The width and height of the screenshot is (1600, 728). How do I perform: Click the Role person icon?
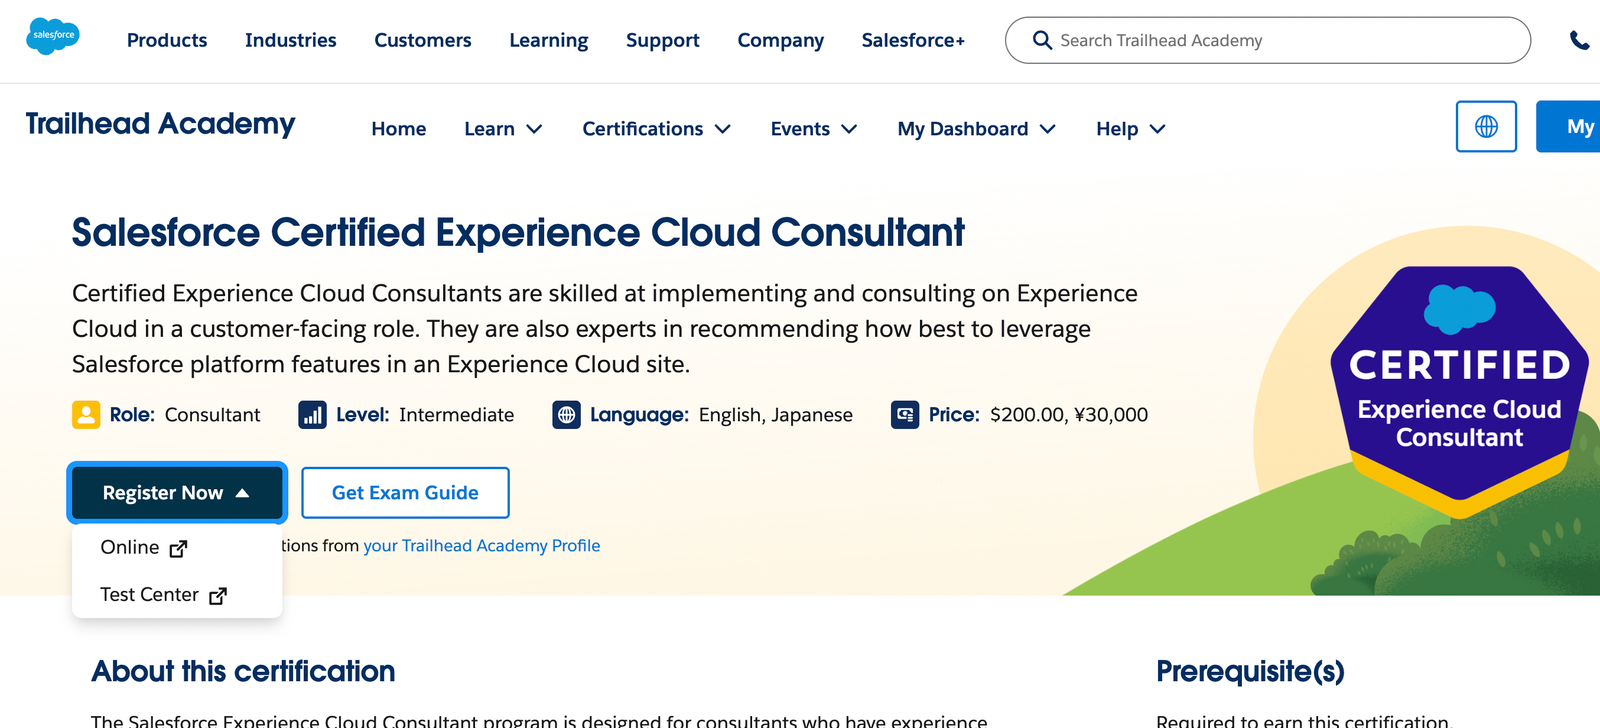[86, 415]
